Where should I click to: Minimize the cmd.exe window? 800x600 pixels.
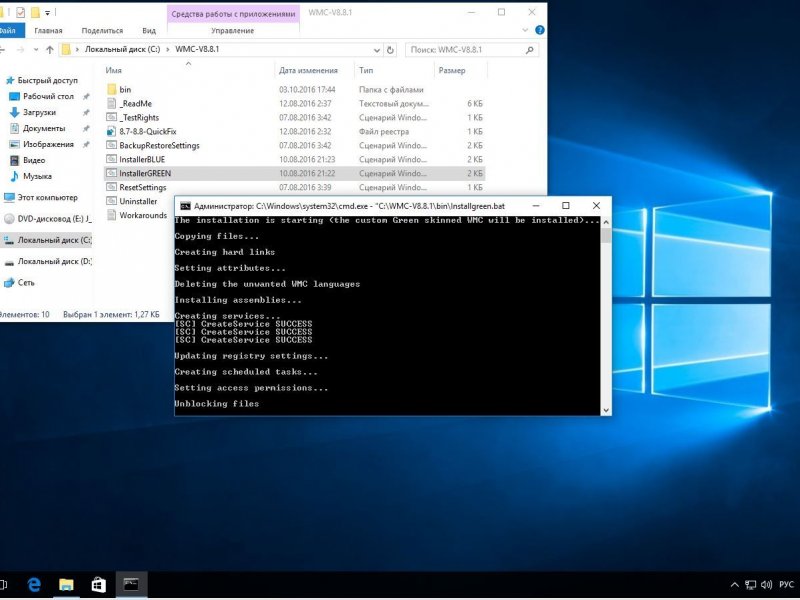click(536, 206)
